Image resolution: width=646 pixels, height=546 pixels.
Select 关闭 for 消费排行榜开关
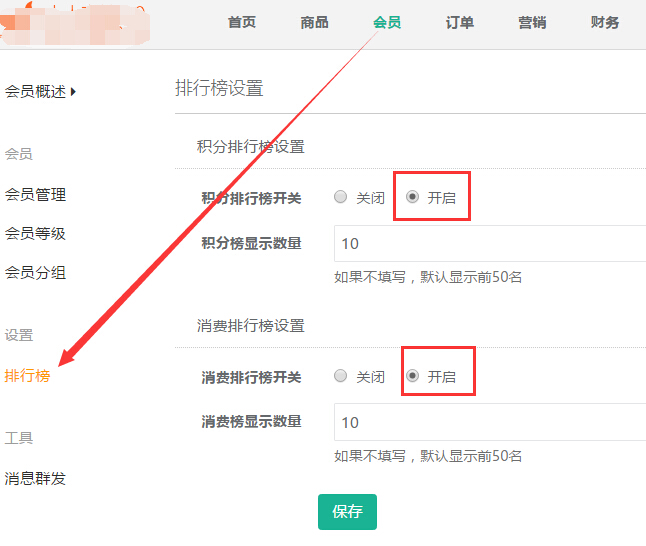(341, 376)
